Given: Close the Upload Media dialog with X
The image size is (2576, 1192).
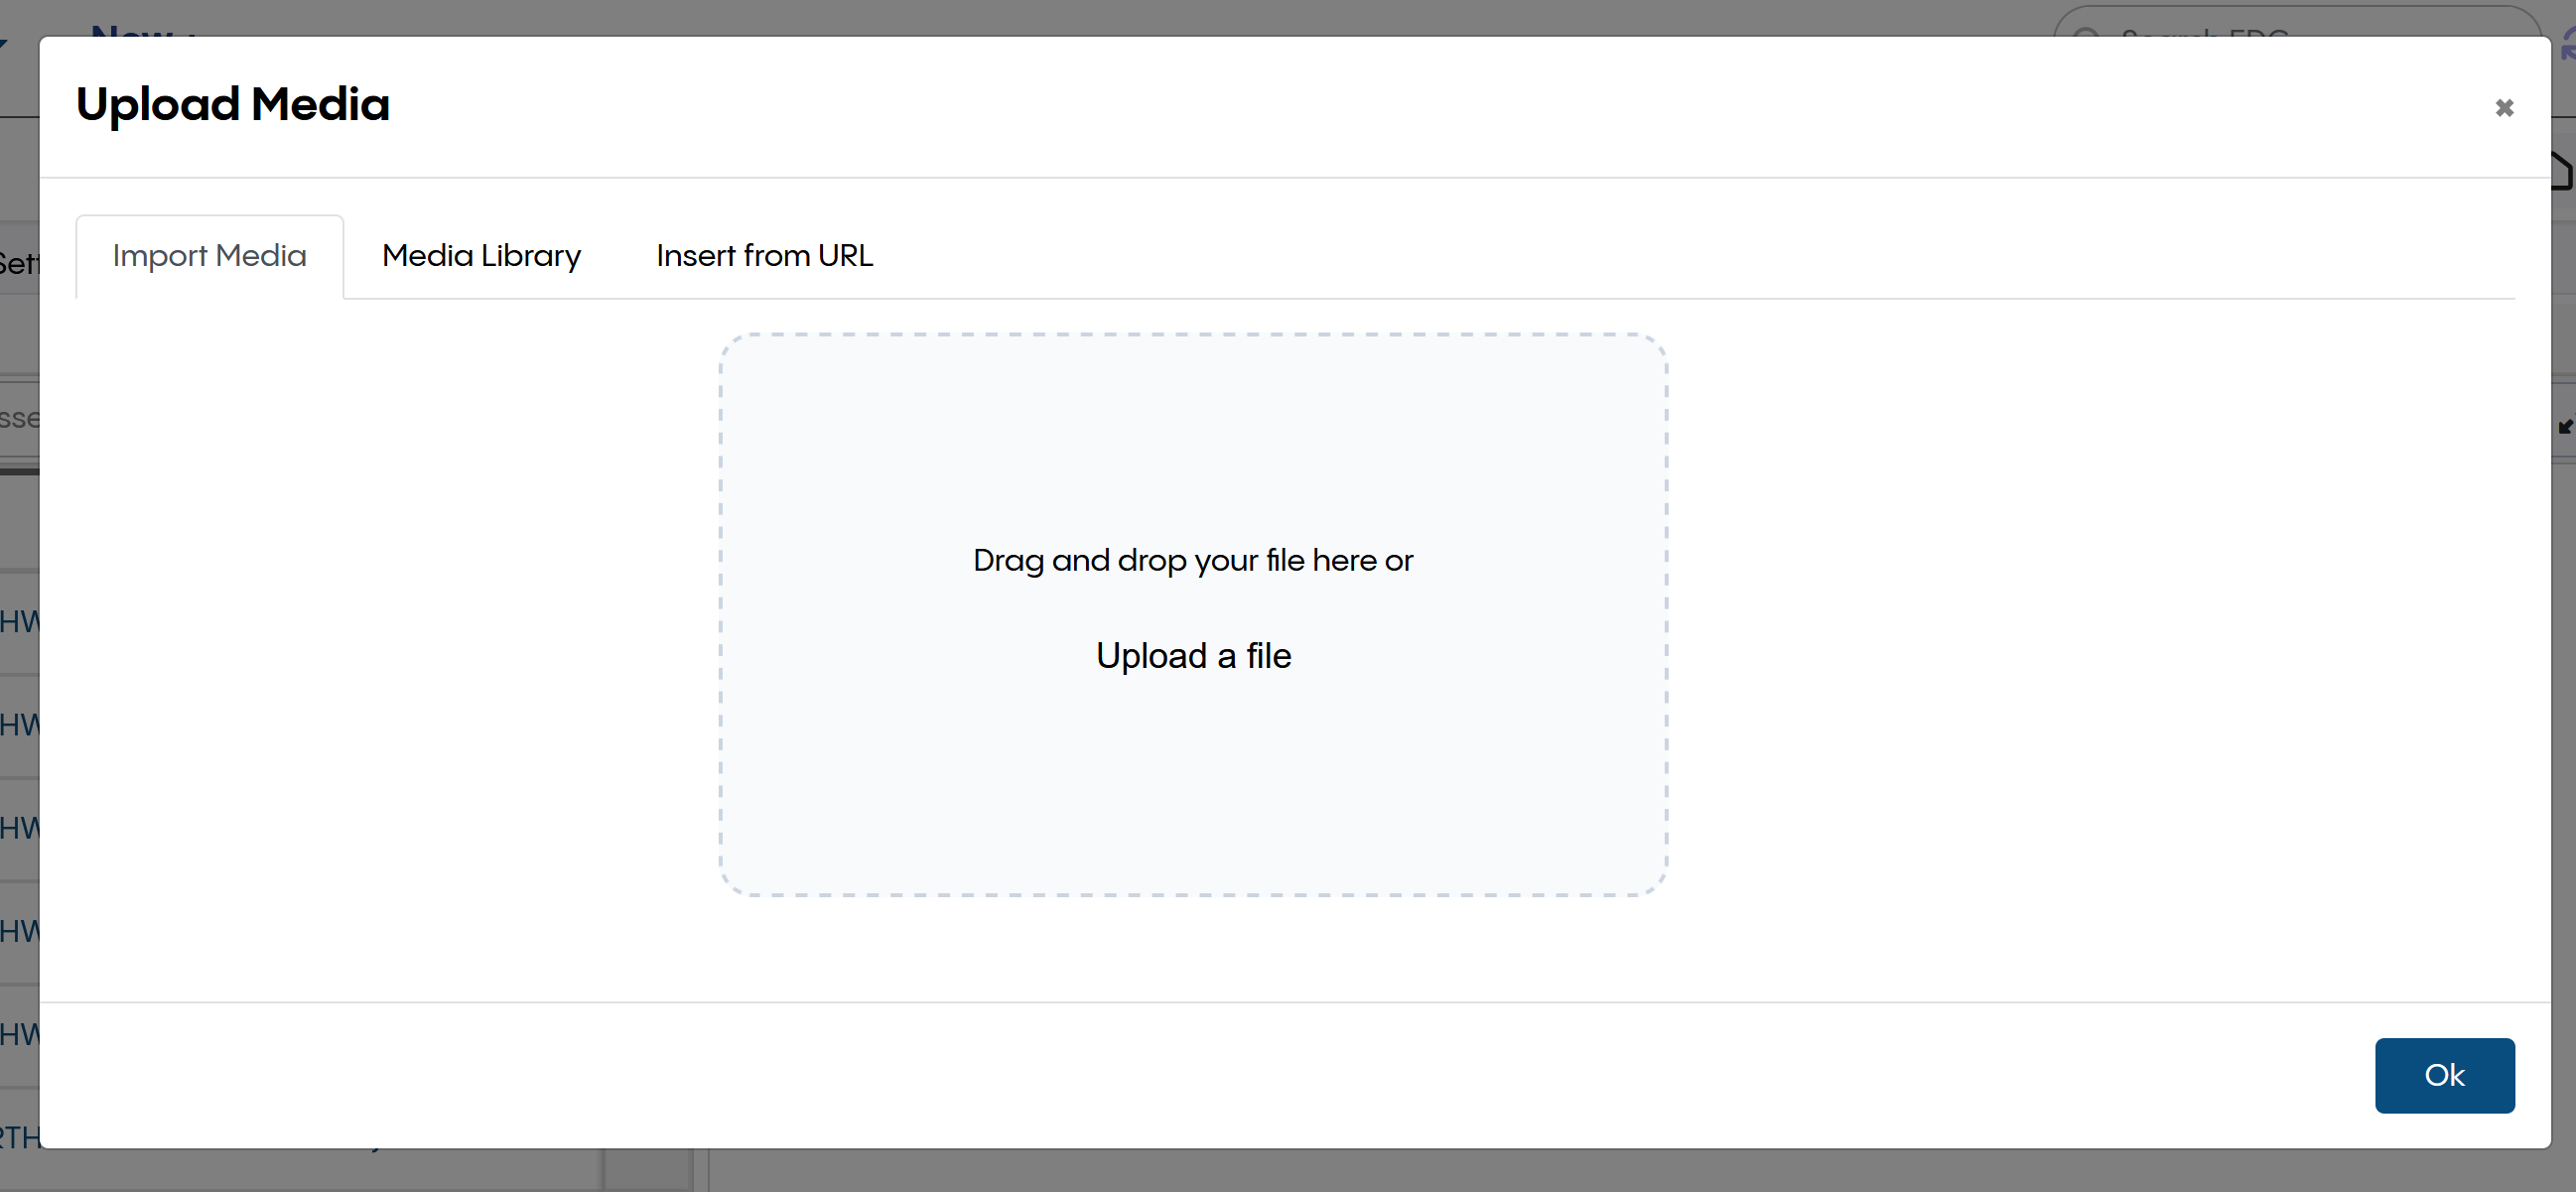Looking at the screenshot, I should click(2503, 108).
